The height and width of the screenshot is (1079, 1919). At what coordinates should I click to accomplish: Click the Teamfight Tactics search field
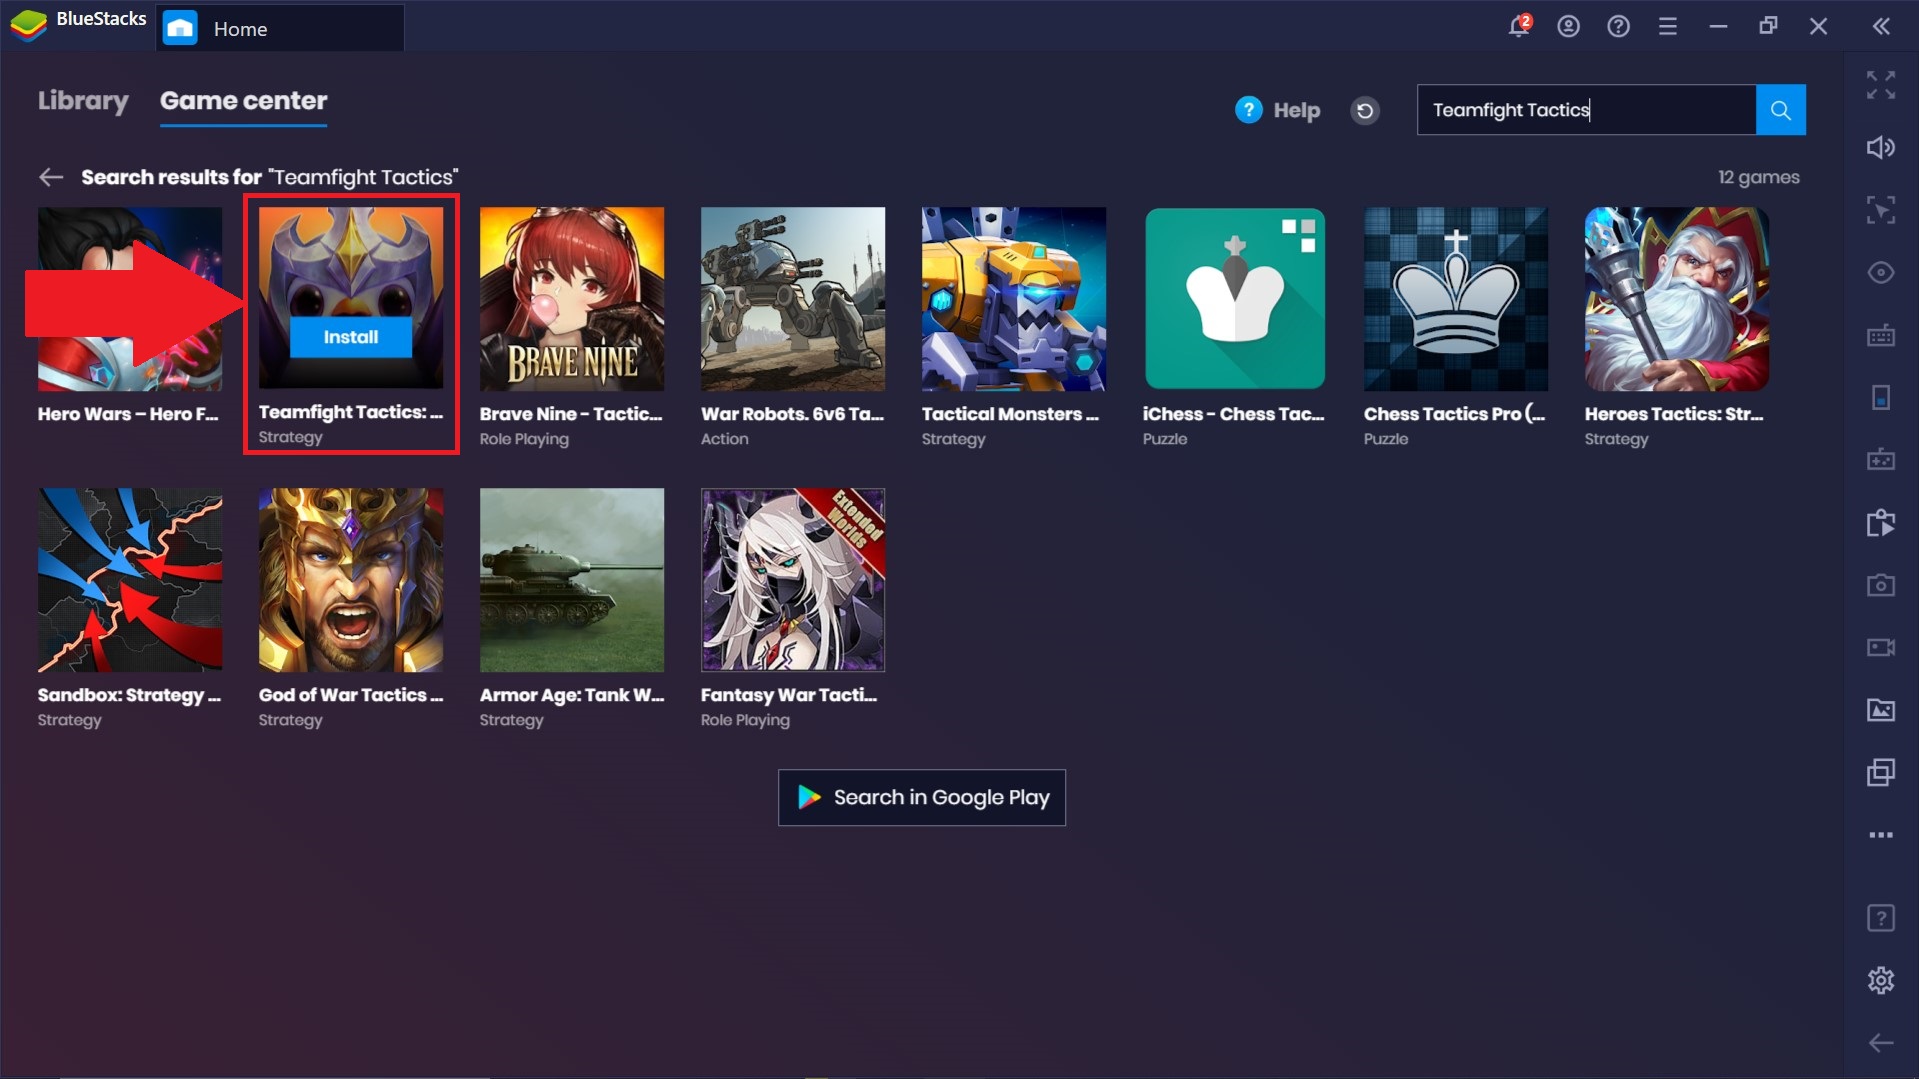coord(1586,110)
